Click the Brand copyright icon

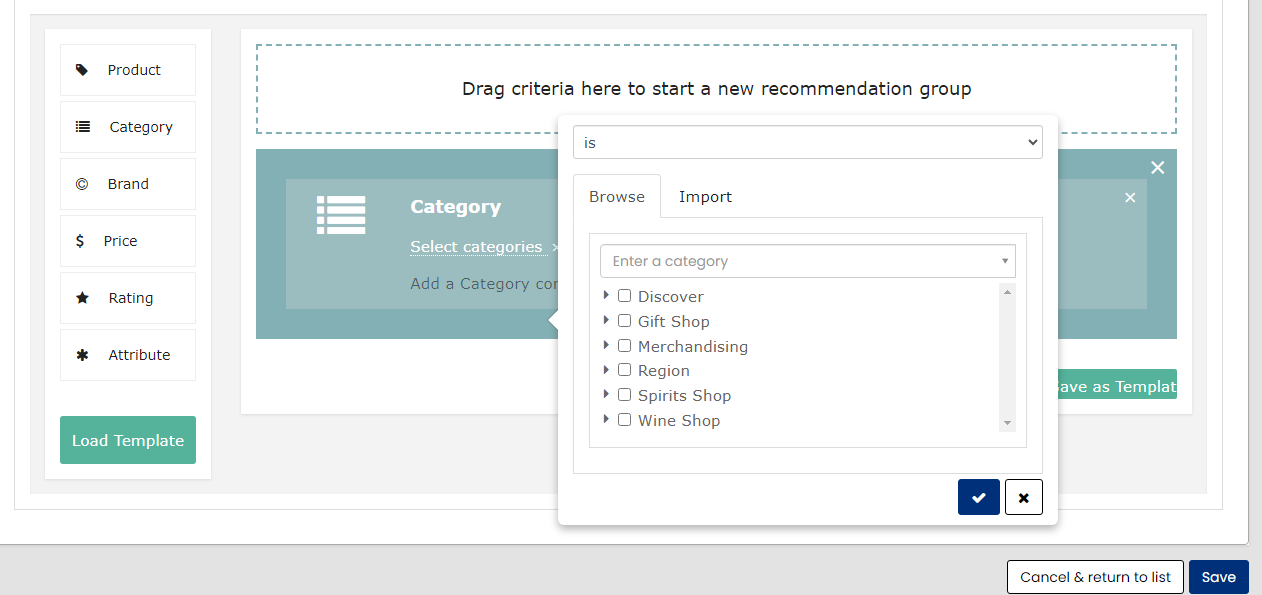(x=82, y=184)
